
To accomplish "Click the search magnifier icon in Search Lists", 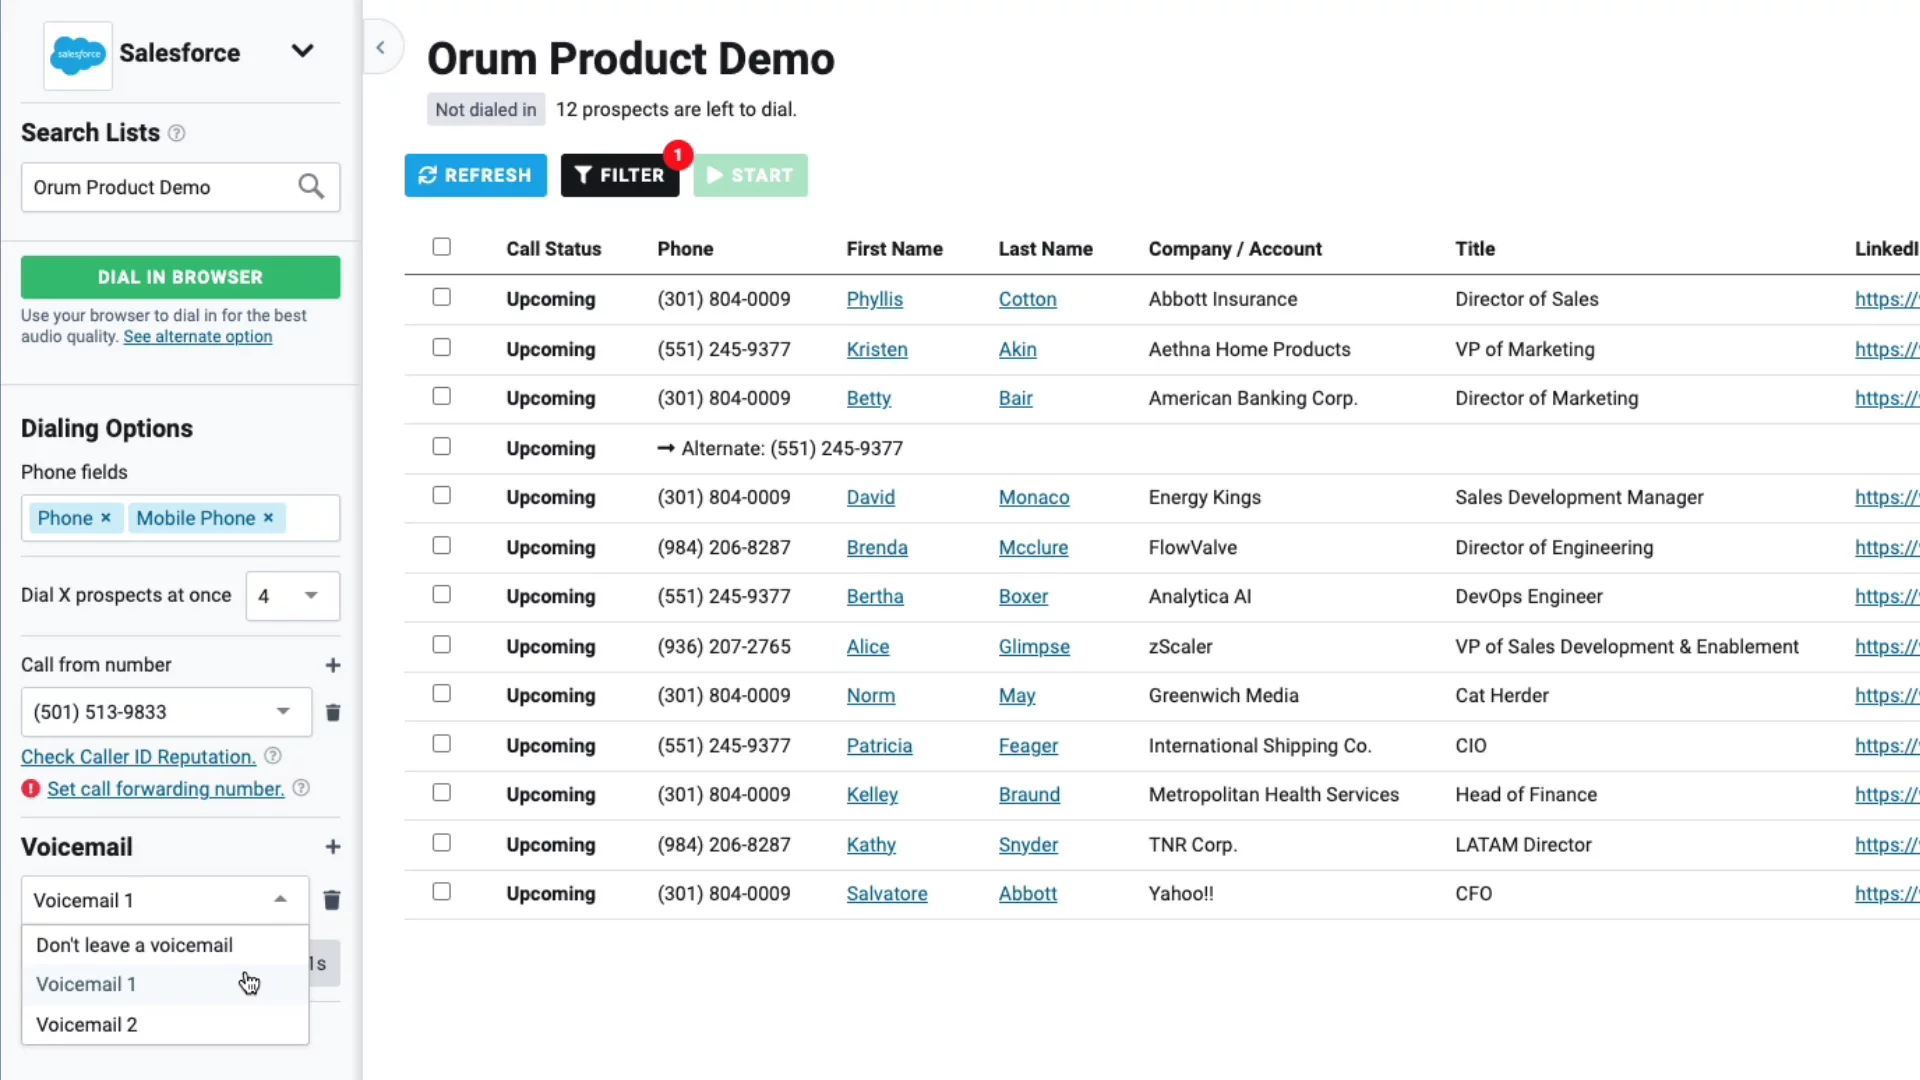I will click(311, 187).
